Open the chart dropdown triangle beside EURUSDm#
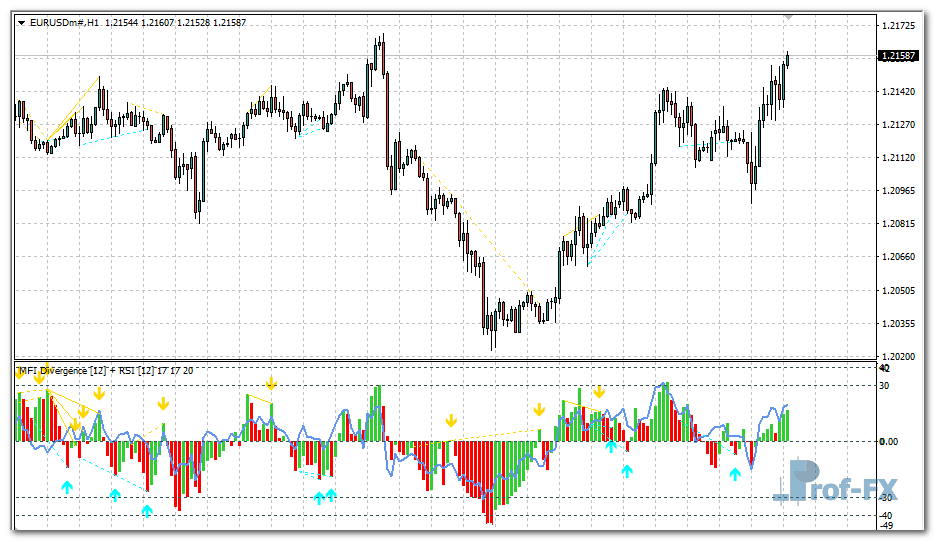The width and height of the screenshot is (935, 541). point(22,22)
